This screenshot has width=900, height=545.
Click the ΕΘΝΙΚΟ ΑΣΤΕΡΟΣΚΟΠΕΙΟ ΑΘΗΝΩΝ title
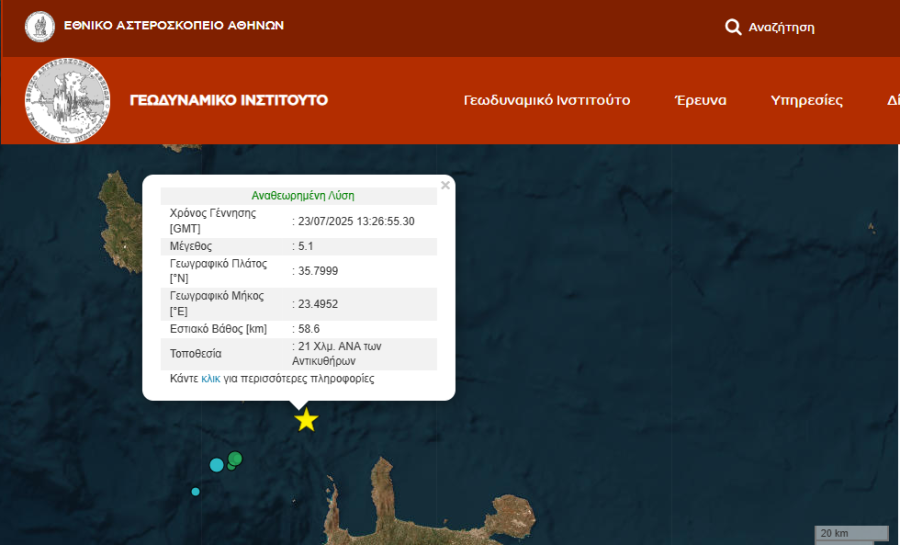pos(173,25)
